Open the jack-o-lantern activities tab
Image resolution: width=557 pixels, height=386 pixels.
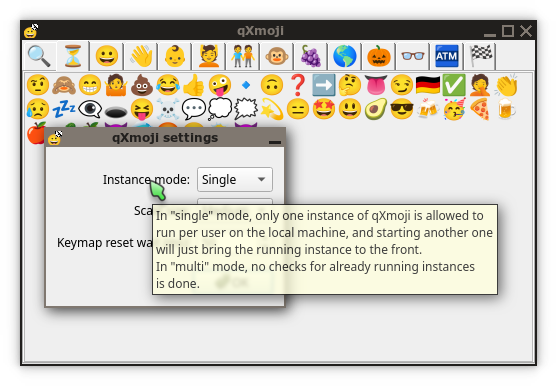coord(379,56)
